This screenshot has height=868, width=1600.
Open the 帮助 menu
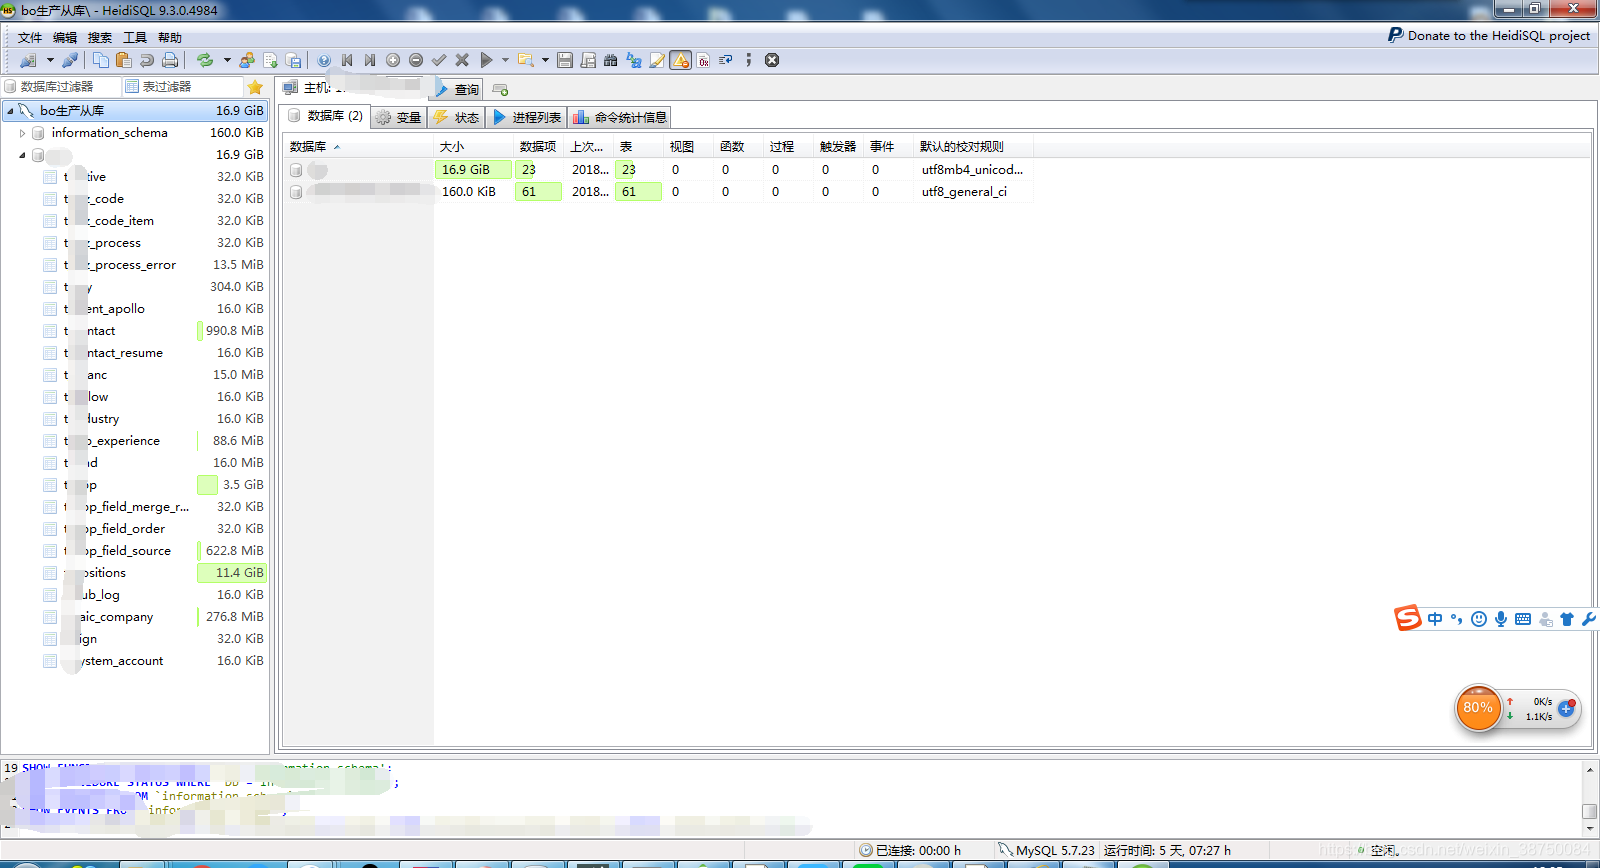pyautogui.click(x=170, y=38)
